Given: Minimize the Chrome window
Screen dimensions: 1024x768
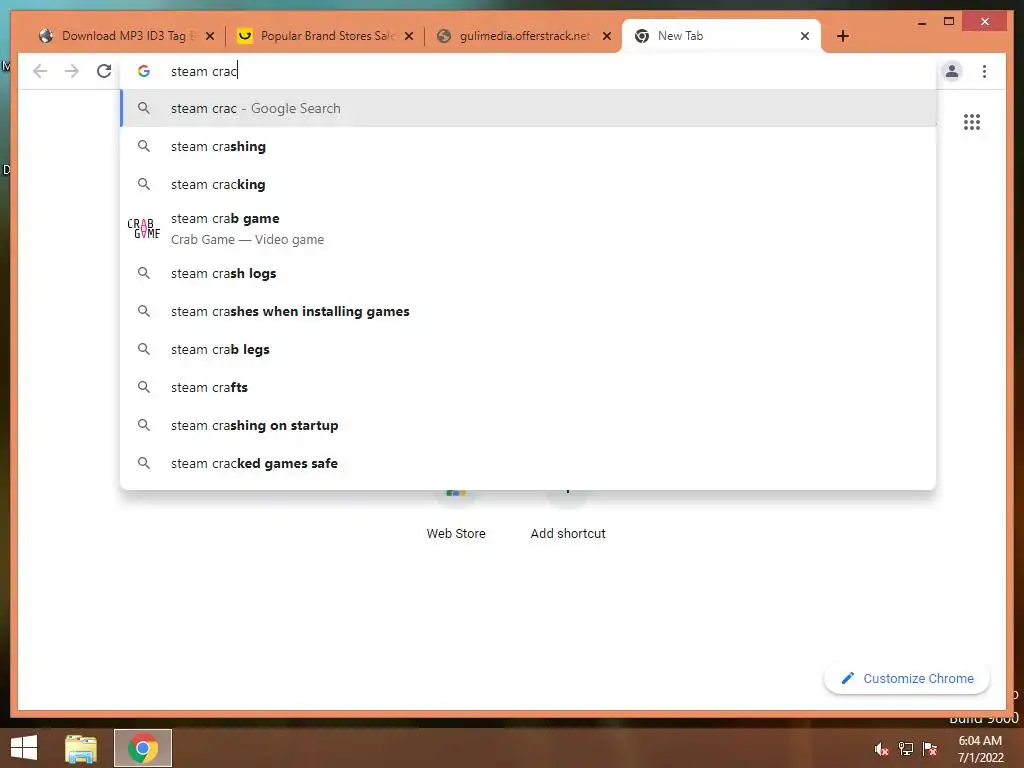Looking at the screenshot, I should tap(921, 22).
